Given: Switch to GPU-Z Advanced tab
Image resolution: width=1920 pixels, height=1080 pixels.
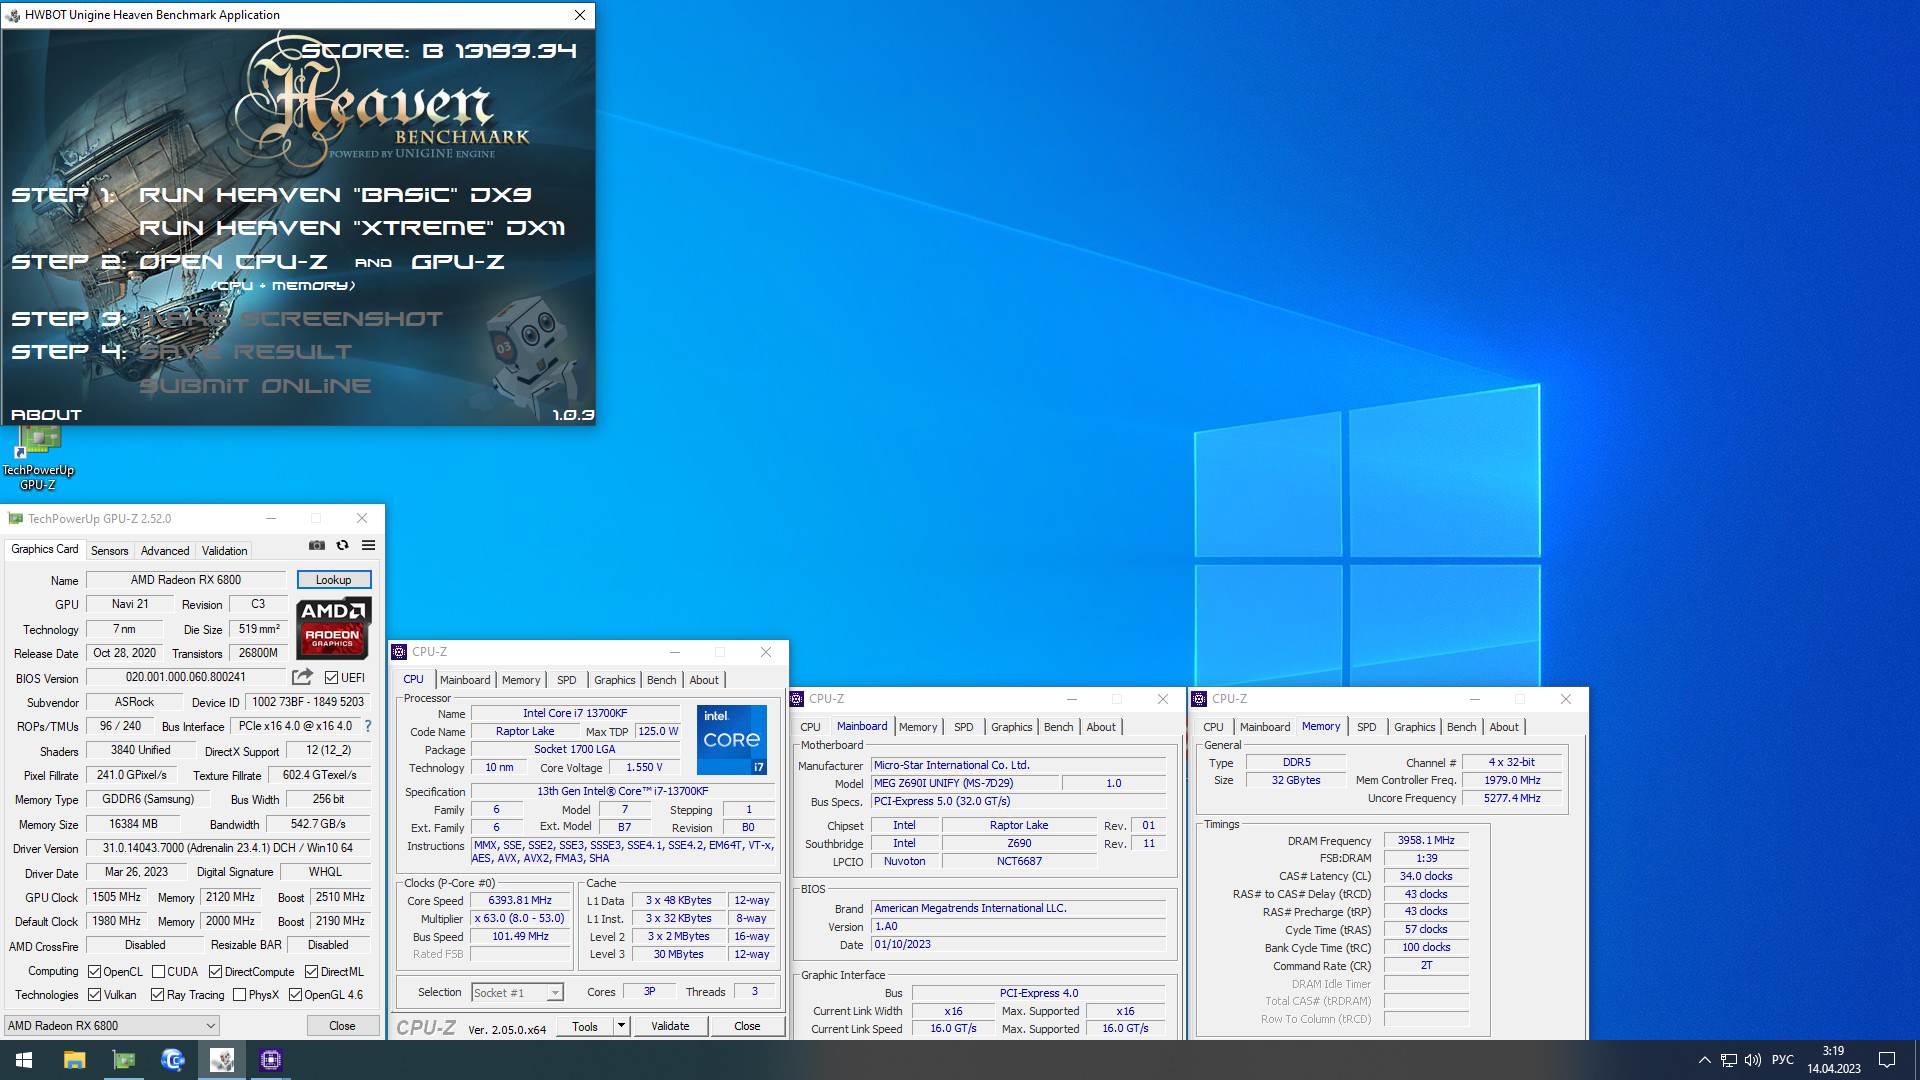Looking at the screenshot, I should 165,550.
